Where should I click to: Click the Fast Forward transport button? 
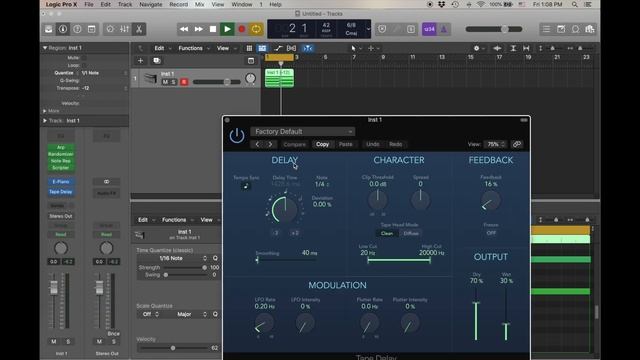pos(198,29)
